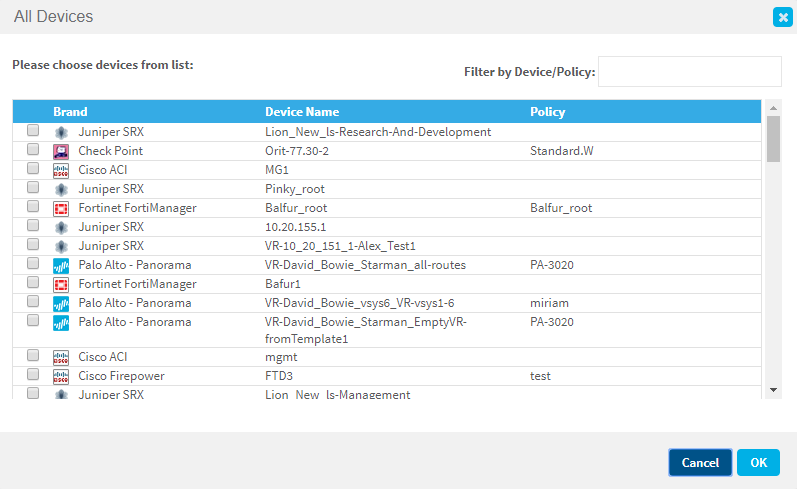Click the Check Point brand icon for Orit-77.30-2

click(x=60, y=151)
